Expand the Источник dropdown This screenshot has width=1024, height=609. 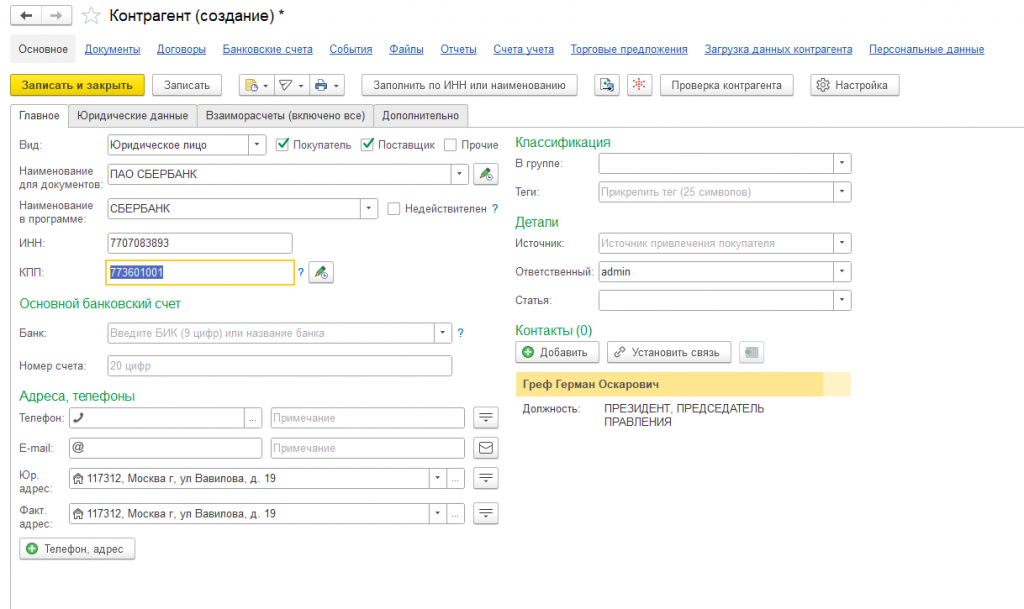[842, 243]
